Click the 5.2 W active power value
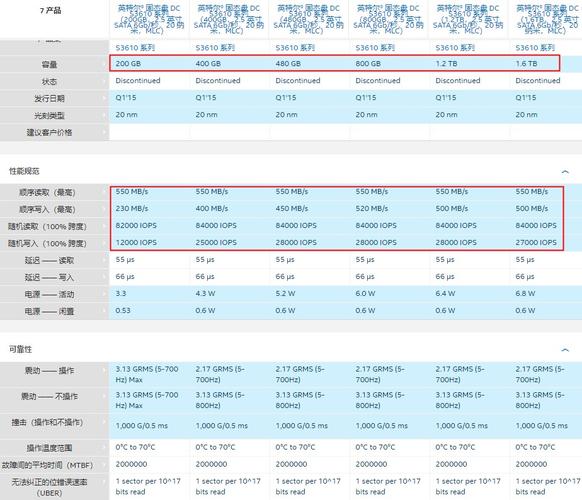The width and height of the screenshot is (582, 500). point(285,294)
